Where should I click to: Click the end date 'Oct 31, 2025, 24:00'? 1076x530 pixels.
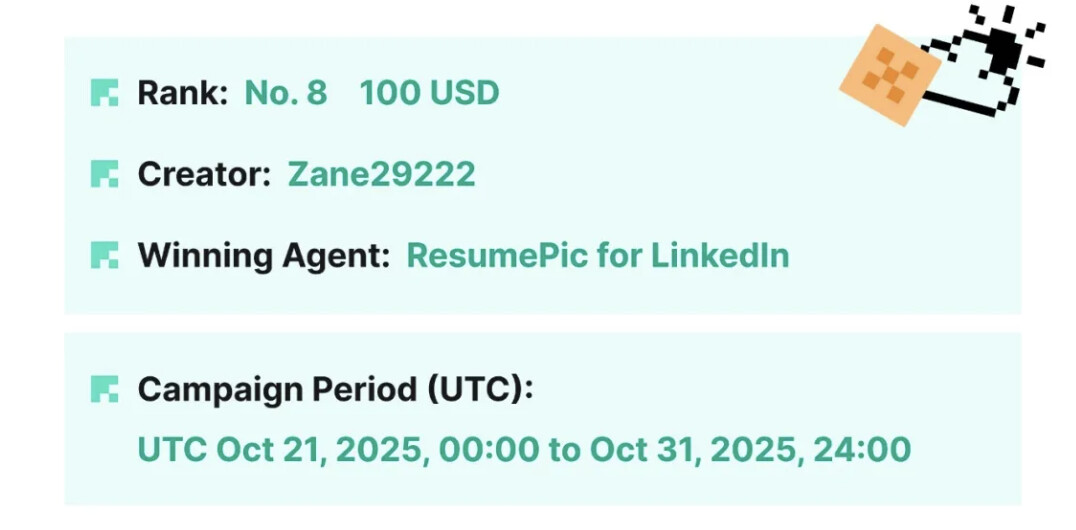[750, 449]
